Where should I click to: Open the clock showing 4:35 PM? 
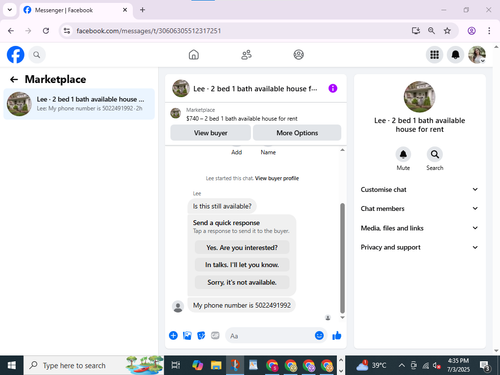click(458, 365)
